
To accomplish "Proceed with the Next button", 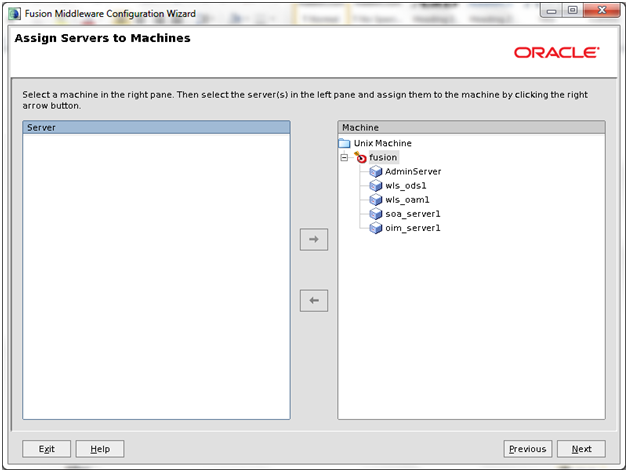I will [581, 449].
